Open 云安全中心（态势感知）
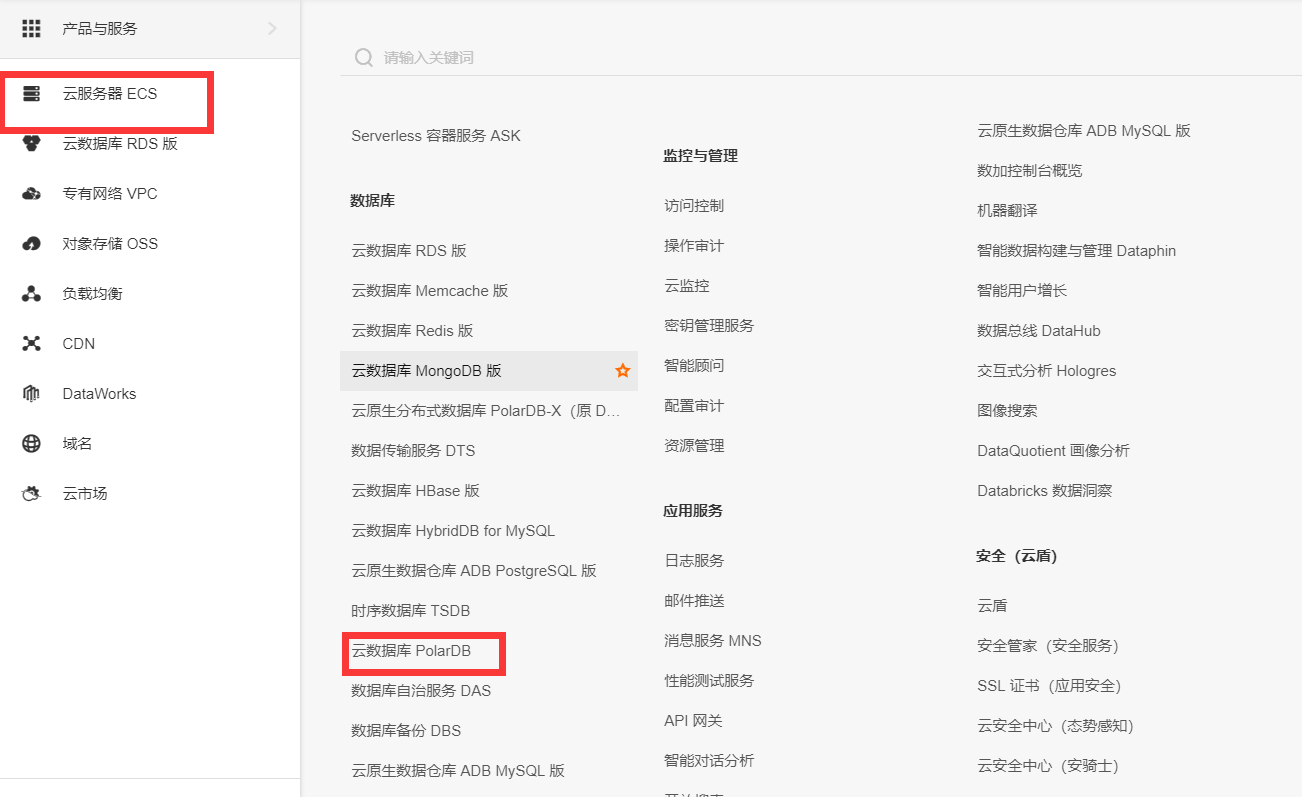The width and height of the screenshot is (1302, 797). tap(1056, 726)
